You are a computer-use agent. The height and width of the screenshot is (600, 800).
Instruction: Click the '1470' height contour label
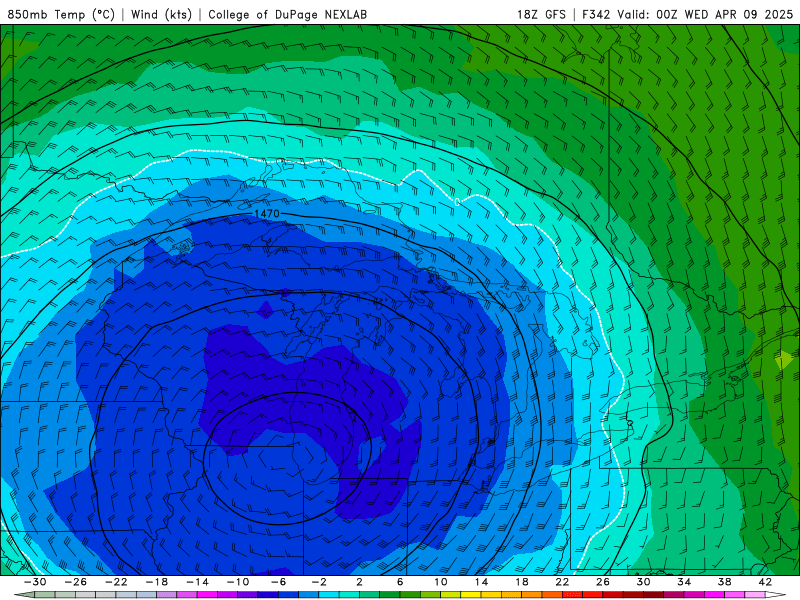click(267, 214)
